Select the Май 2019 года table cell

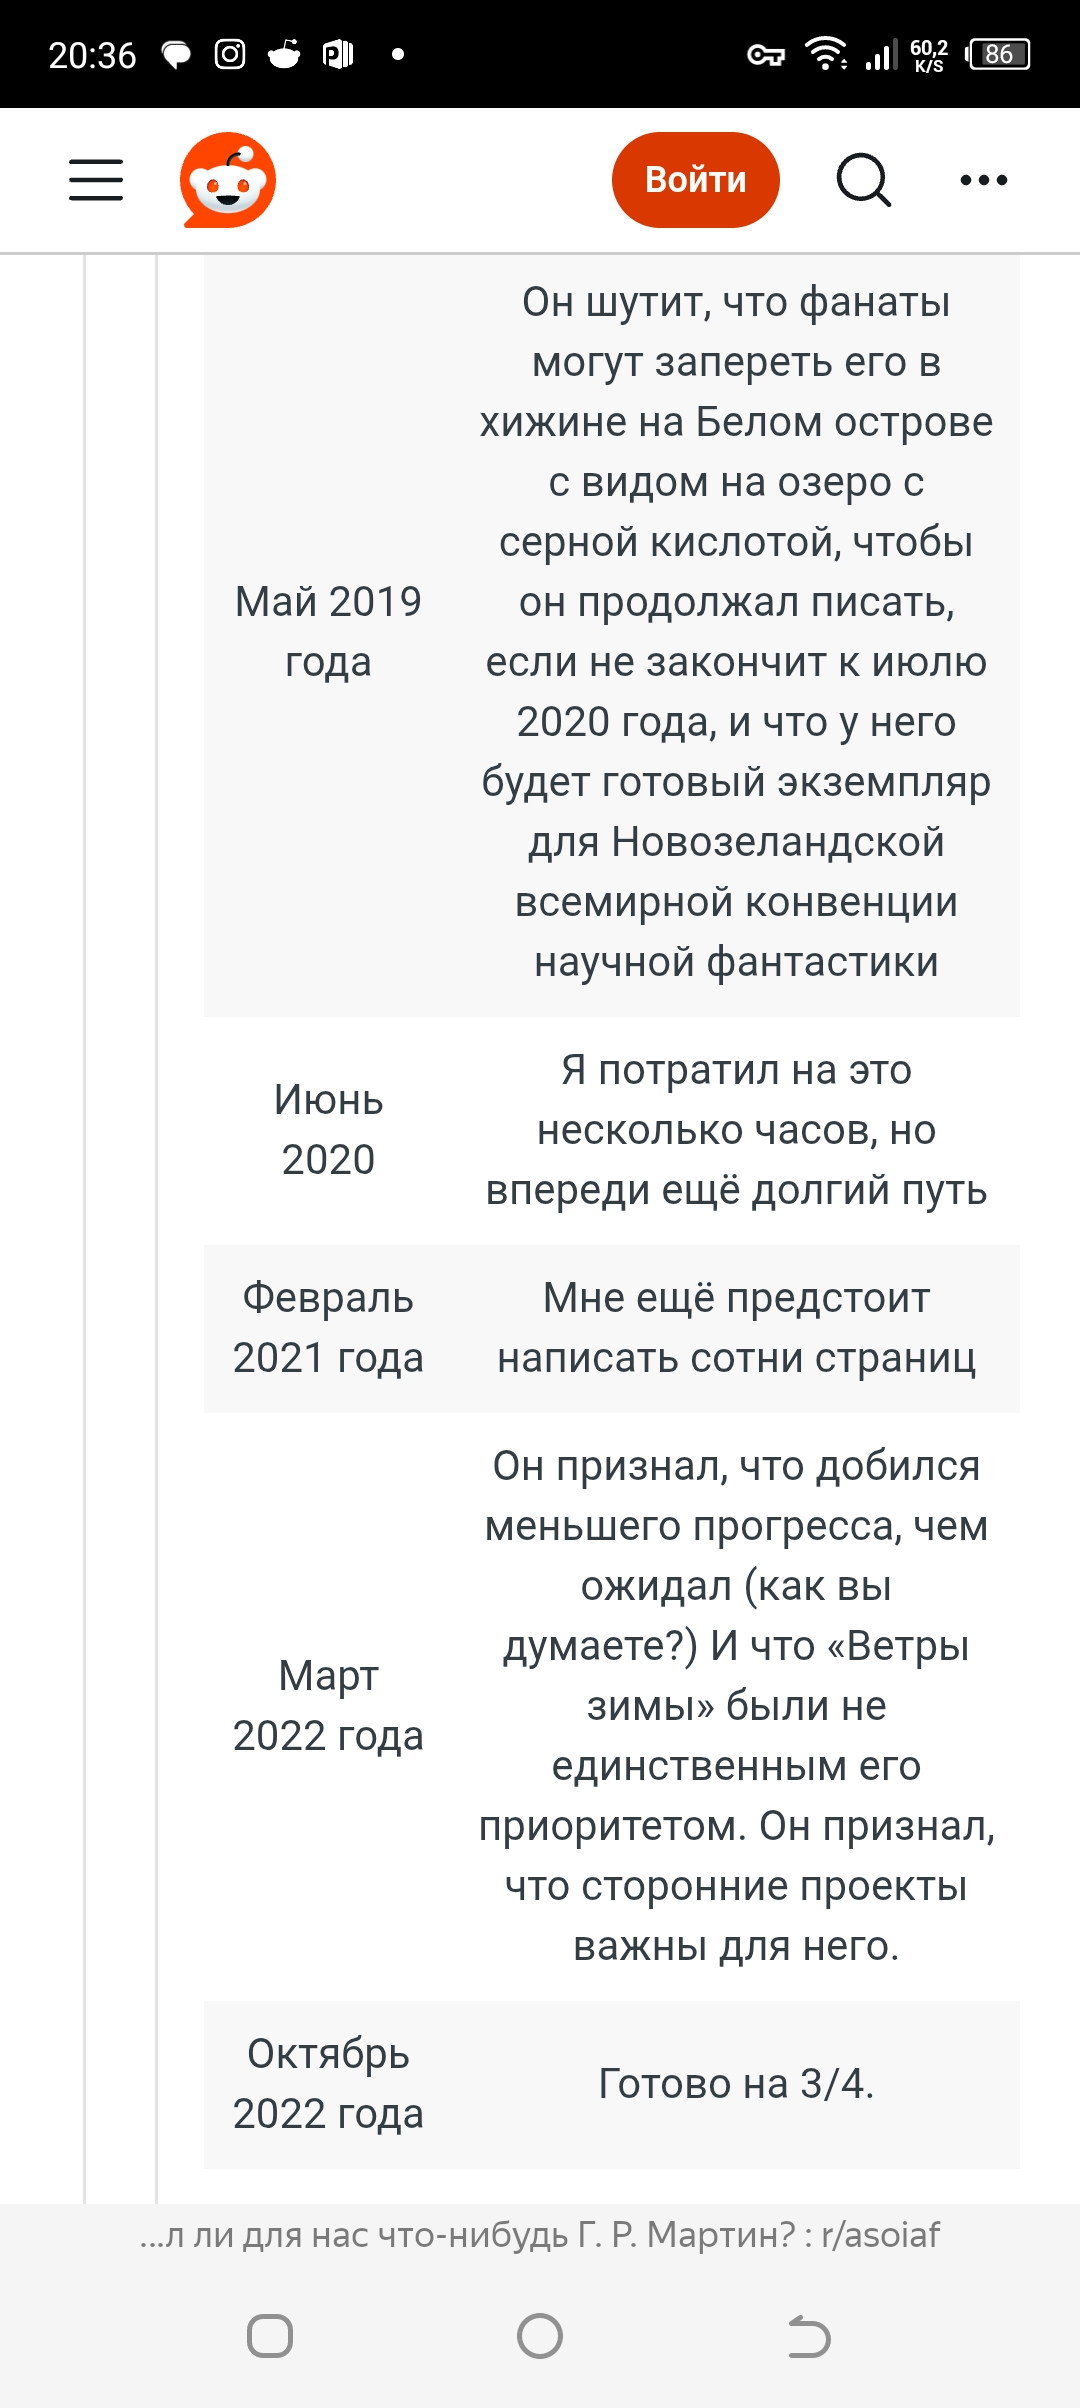point(328,632)
